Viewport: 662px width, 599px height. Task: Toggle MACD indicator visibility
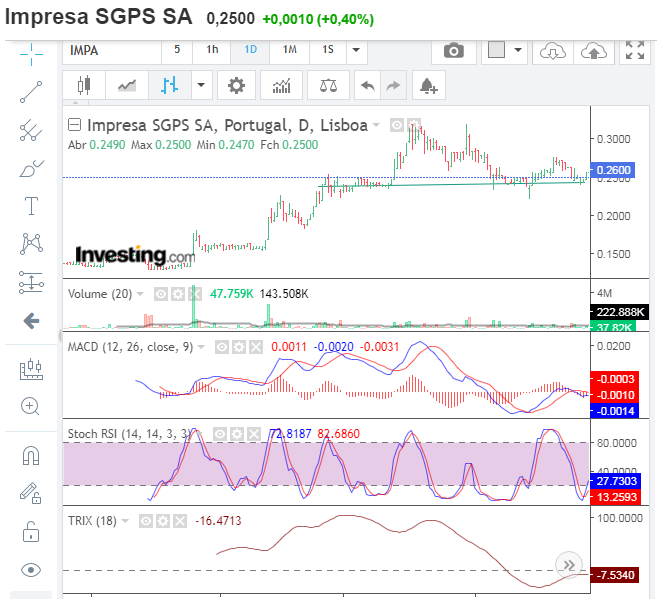(x=222, y=347)
